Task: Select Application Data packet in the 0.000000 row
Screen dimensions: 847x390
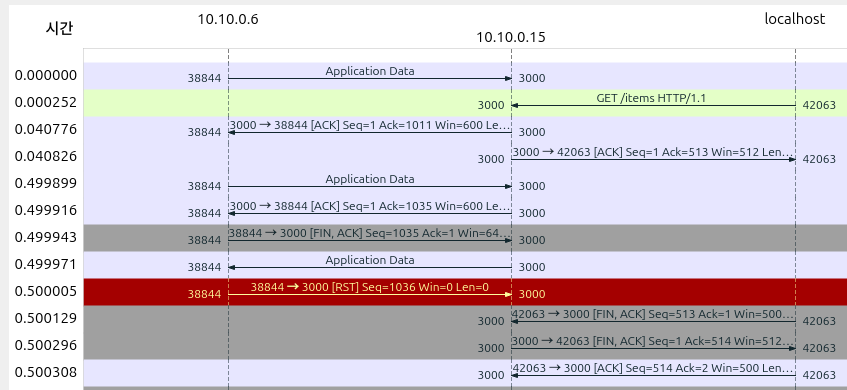Action: [x=370, y=71]
